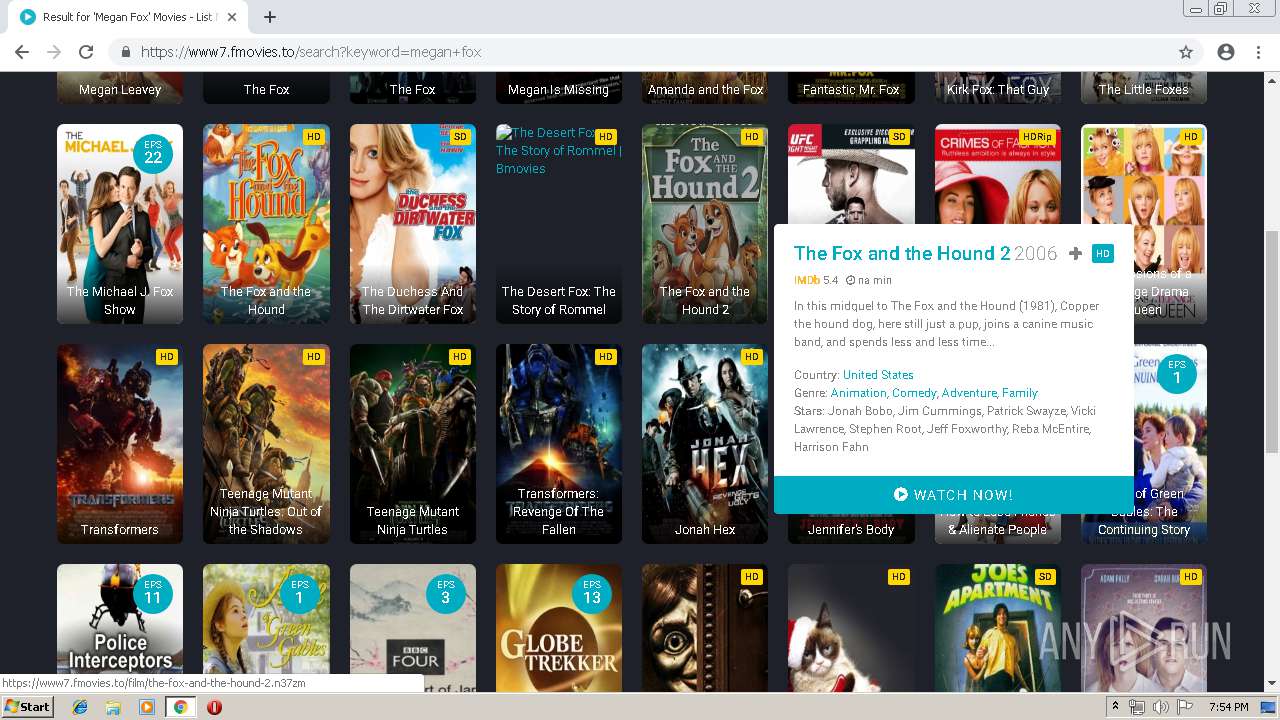Viewport: 1280px width, 720px height.
Task: Open File Explorer folder icon in taskbar
Action: coord(113,707)
